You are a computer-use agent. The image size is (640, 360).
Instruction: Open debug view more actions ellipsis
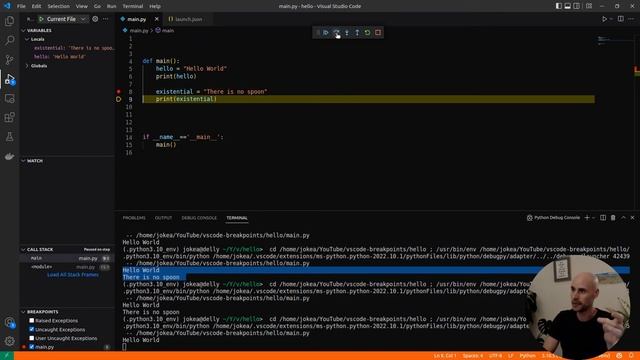[106, 19]
